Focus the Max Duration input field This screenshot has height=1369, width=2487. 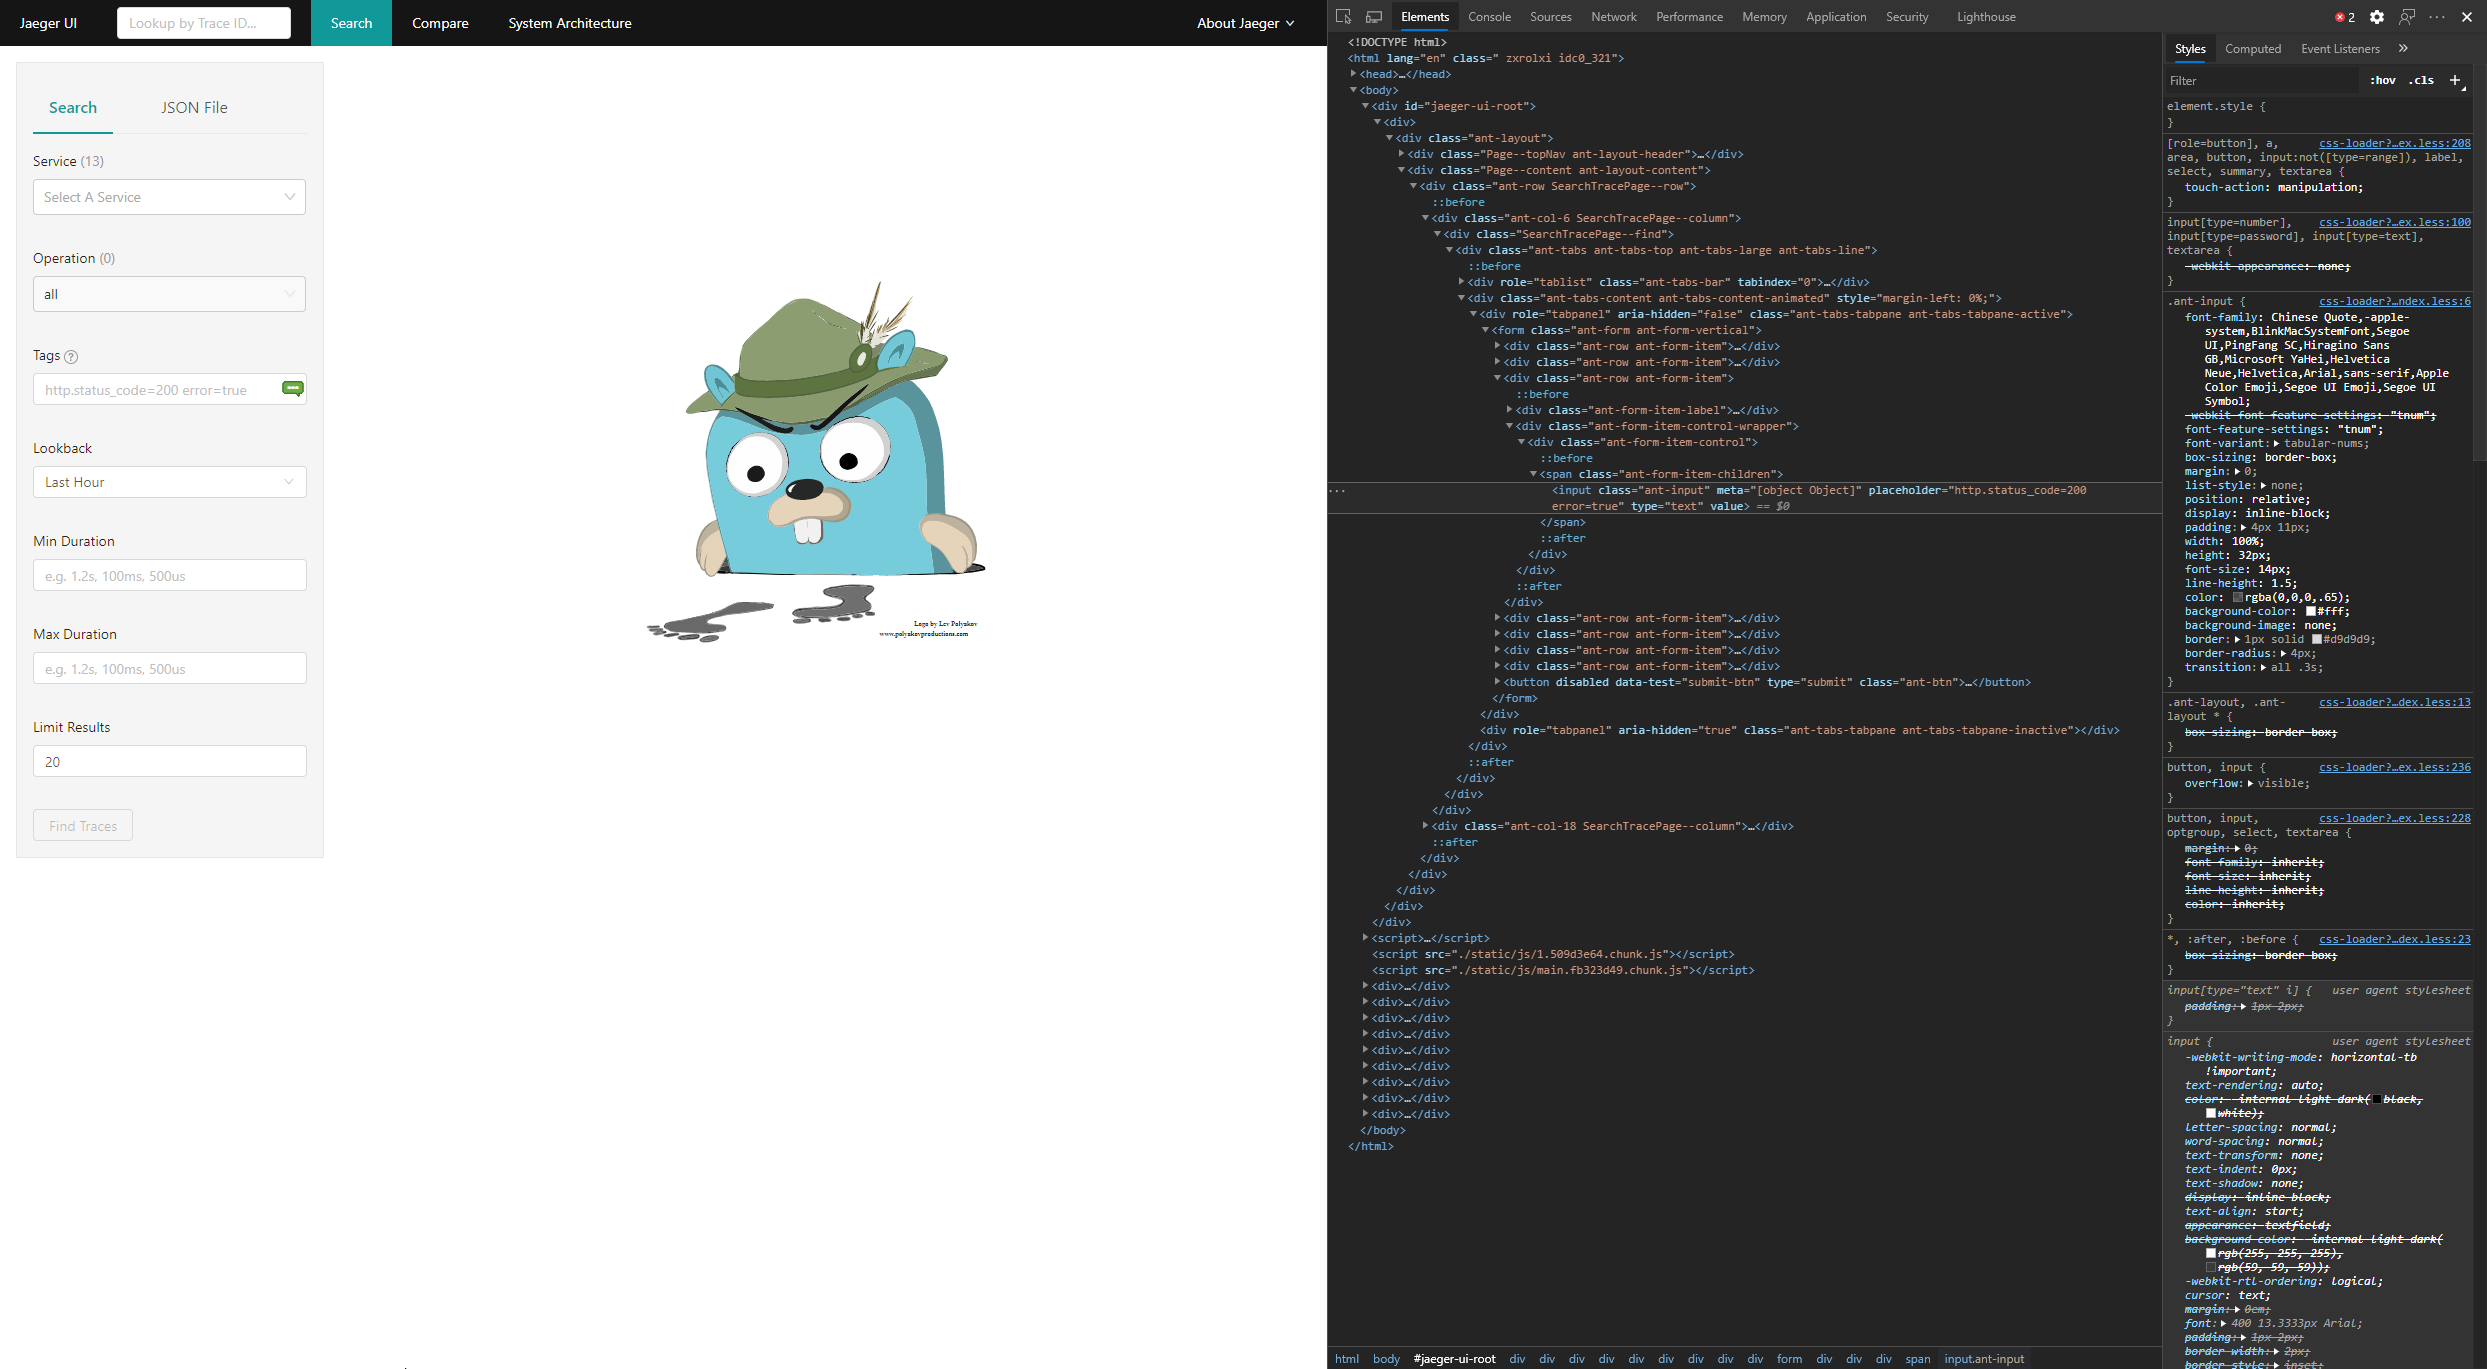[169, 668]
